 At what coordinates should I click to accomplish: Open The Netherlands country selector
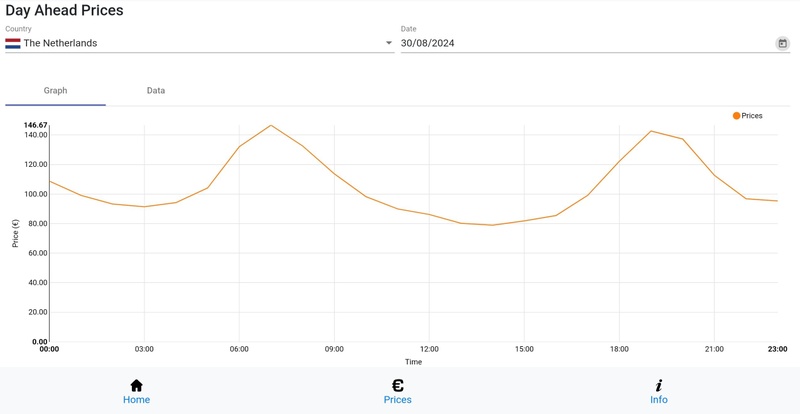[200, 43]
